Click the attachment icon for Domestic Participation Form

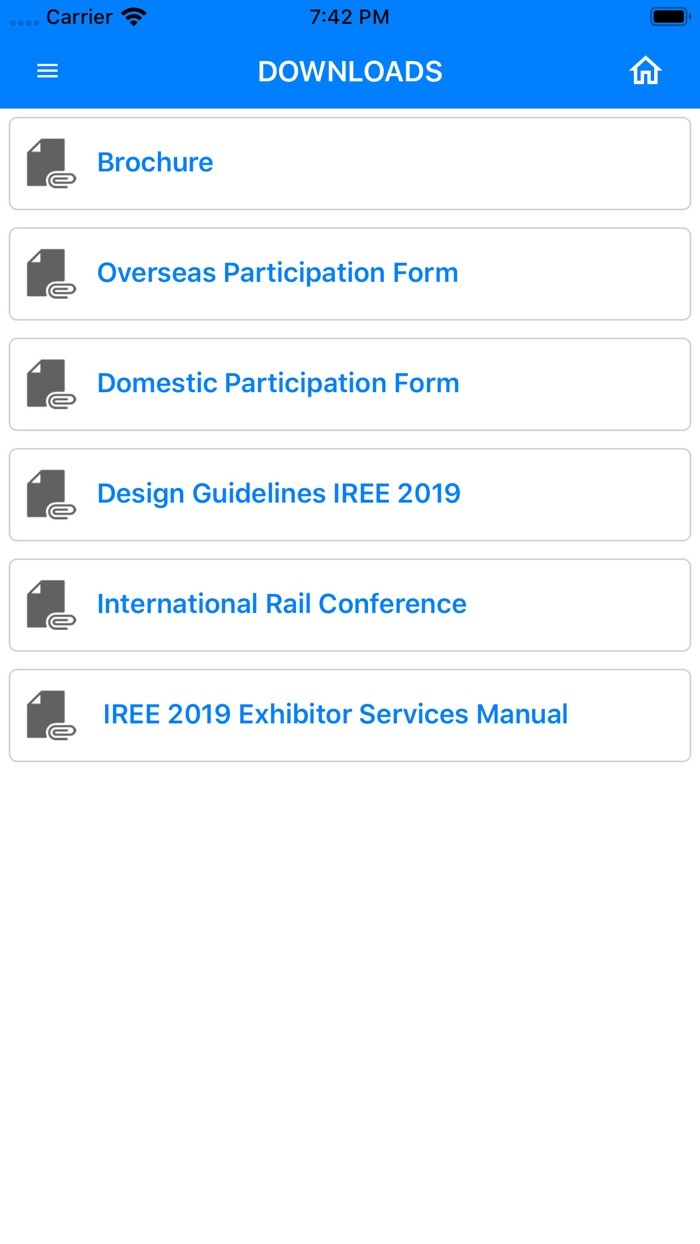coord(50,384)
